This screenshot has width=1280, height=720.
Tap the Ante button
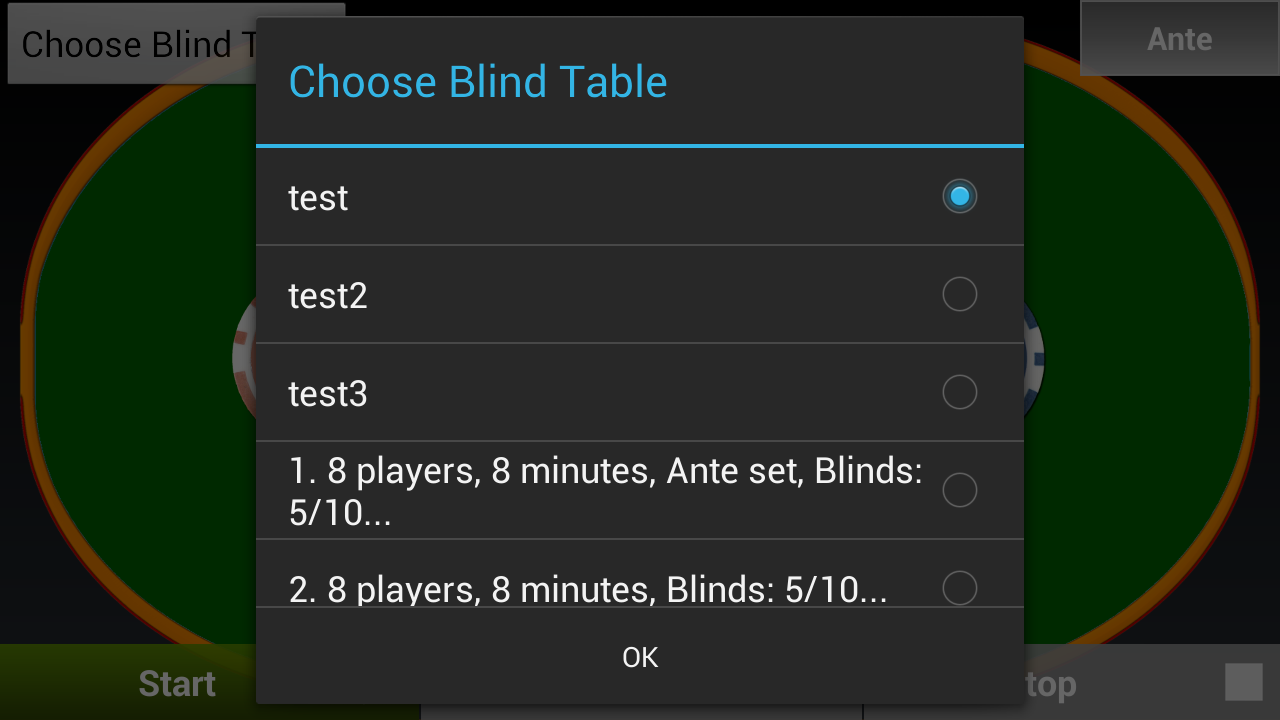(x=1179, y=39)
